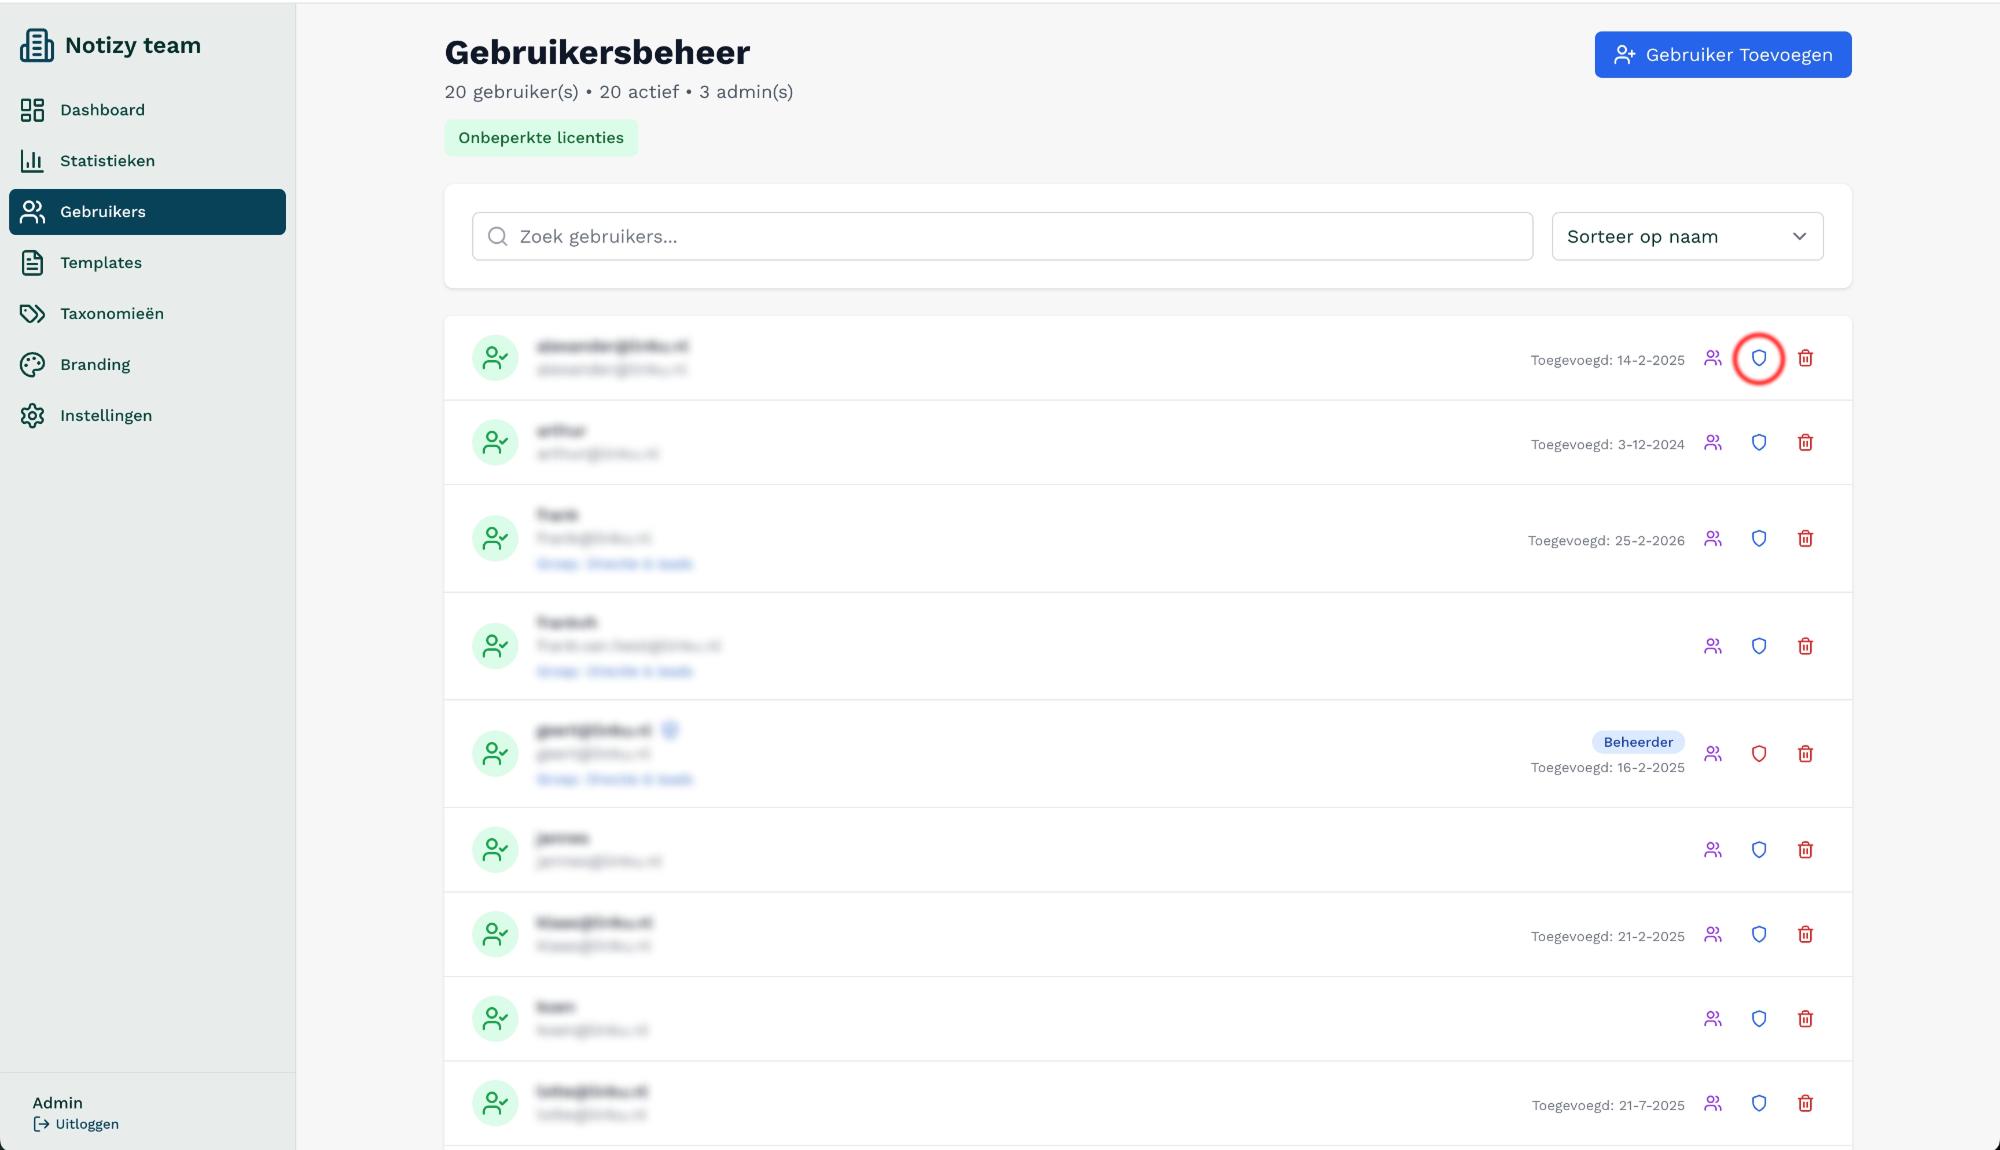Delete the user added on 14-2-2025
2000x1150 pixels.
pyautogui.click(x=1805, y=358)
